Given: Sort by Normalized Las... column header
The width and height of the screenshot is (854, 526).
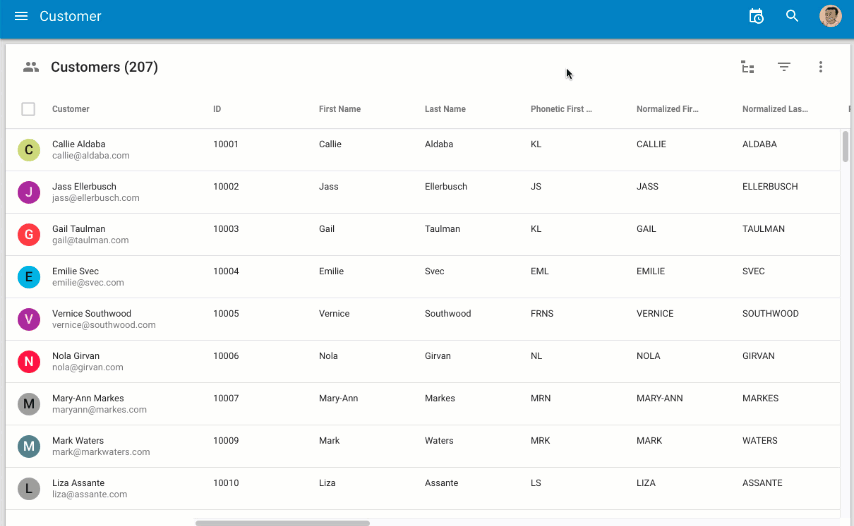Looking at the screenshot, I should (x=774, y=109).
